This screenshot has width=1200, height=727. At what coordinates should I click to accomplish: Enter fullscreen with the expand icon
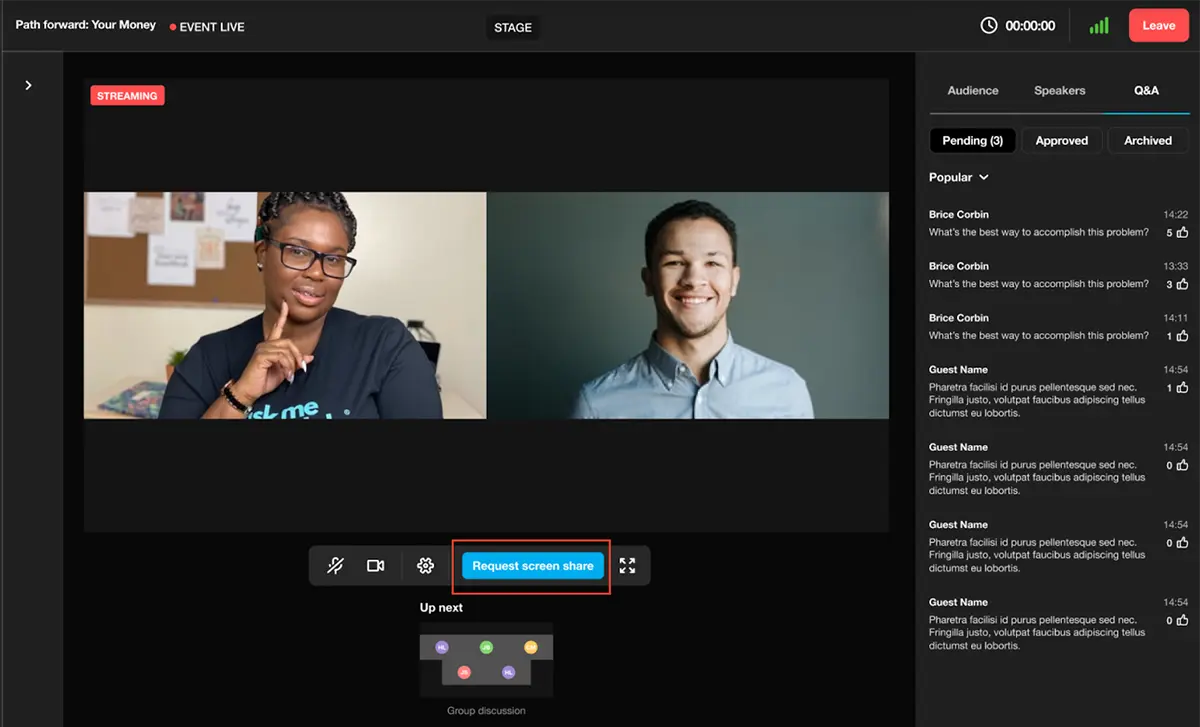627,566
